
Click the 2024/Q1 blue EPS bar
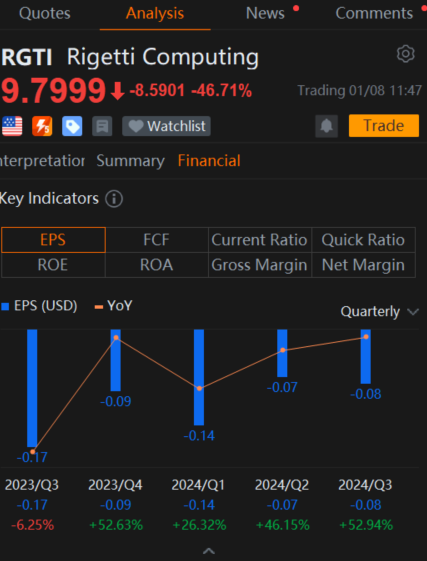(199, 377)
